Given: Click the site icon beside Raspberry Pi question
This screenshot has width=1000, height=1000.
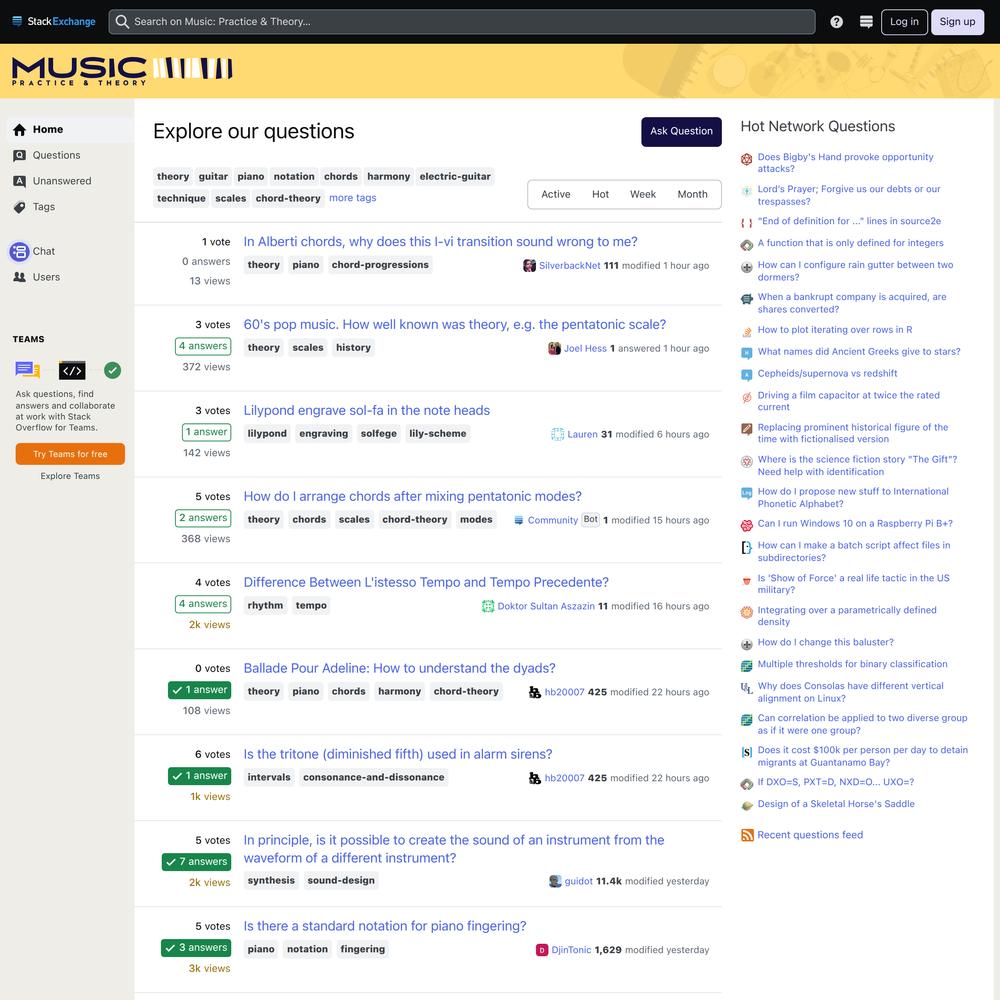Looking at the screenshot, I should pyautogui.click(x=746, y=526).
